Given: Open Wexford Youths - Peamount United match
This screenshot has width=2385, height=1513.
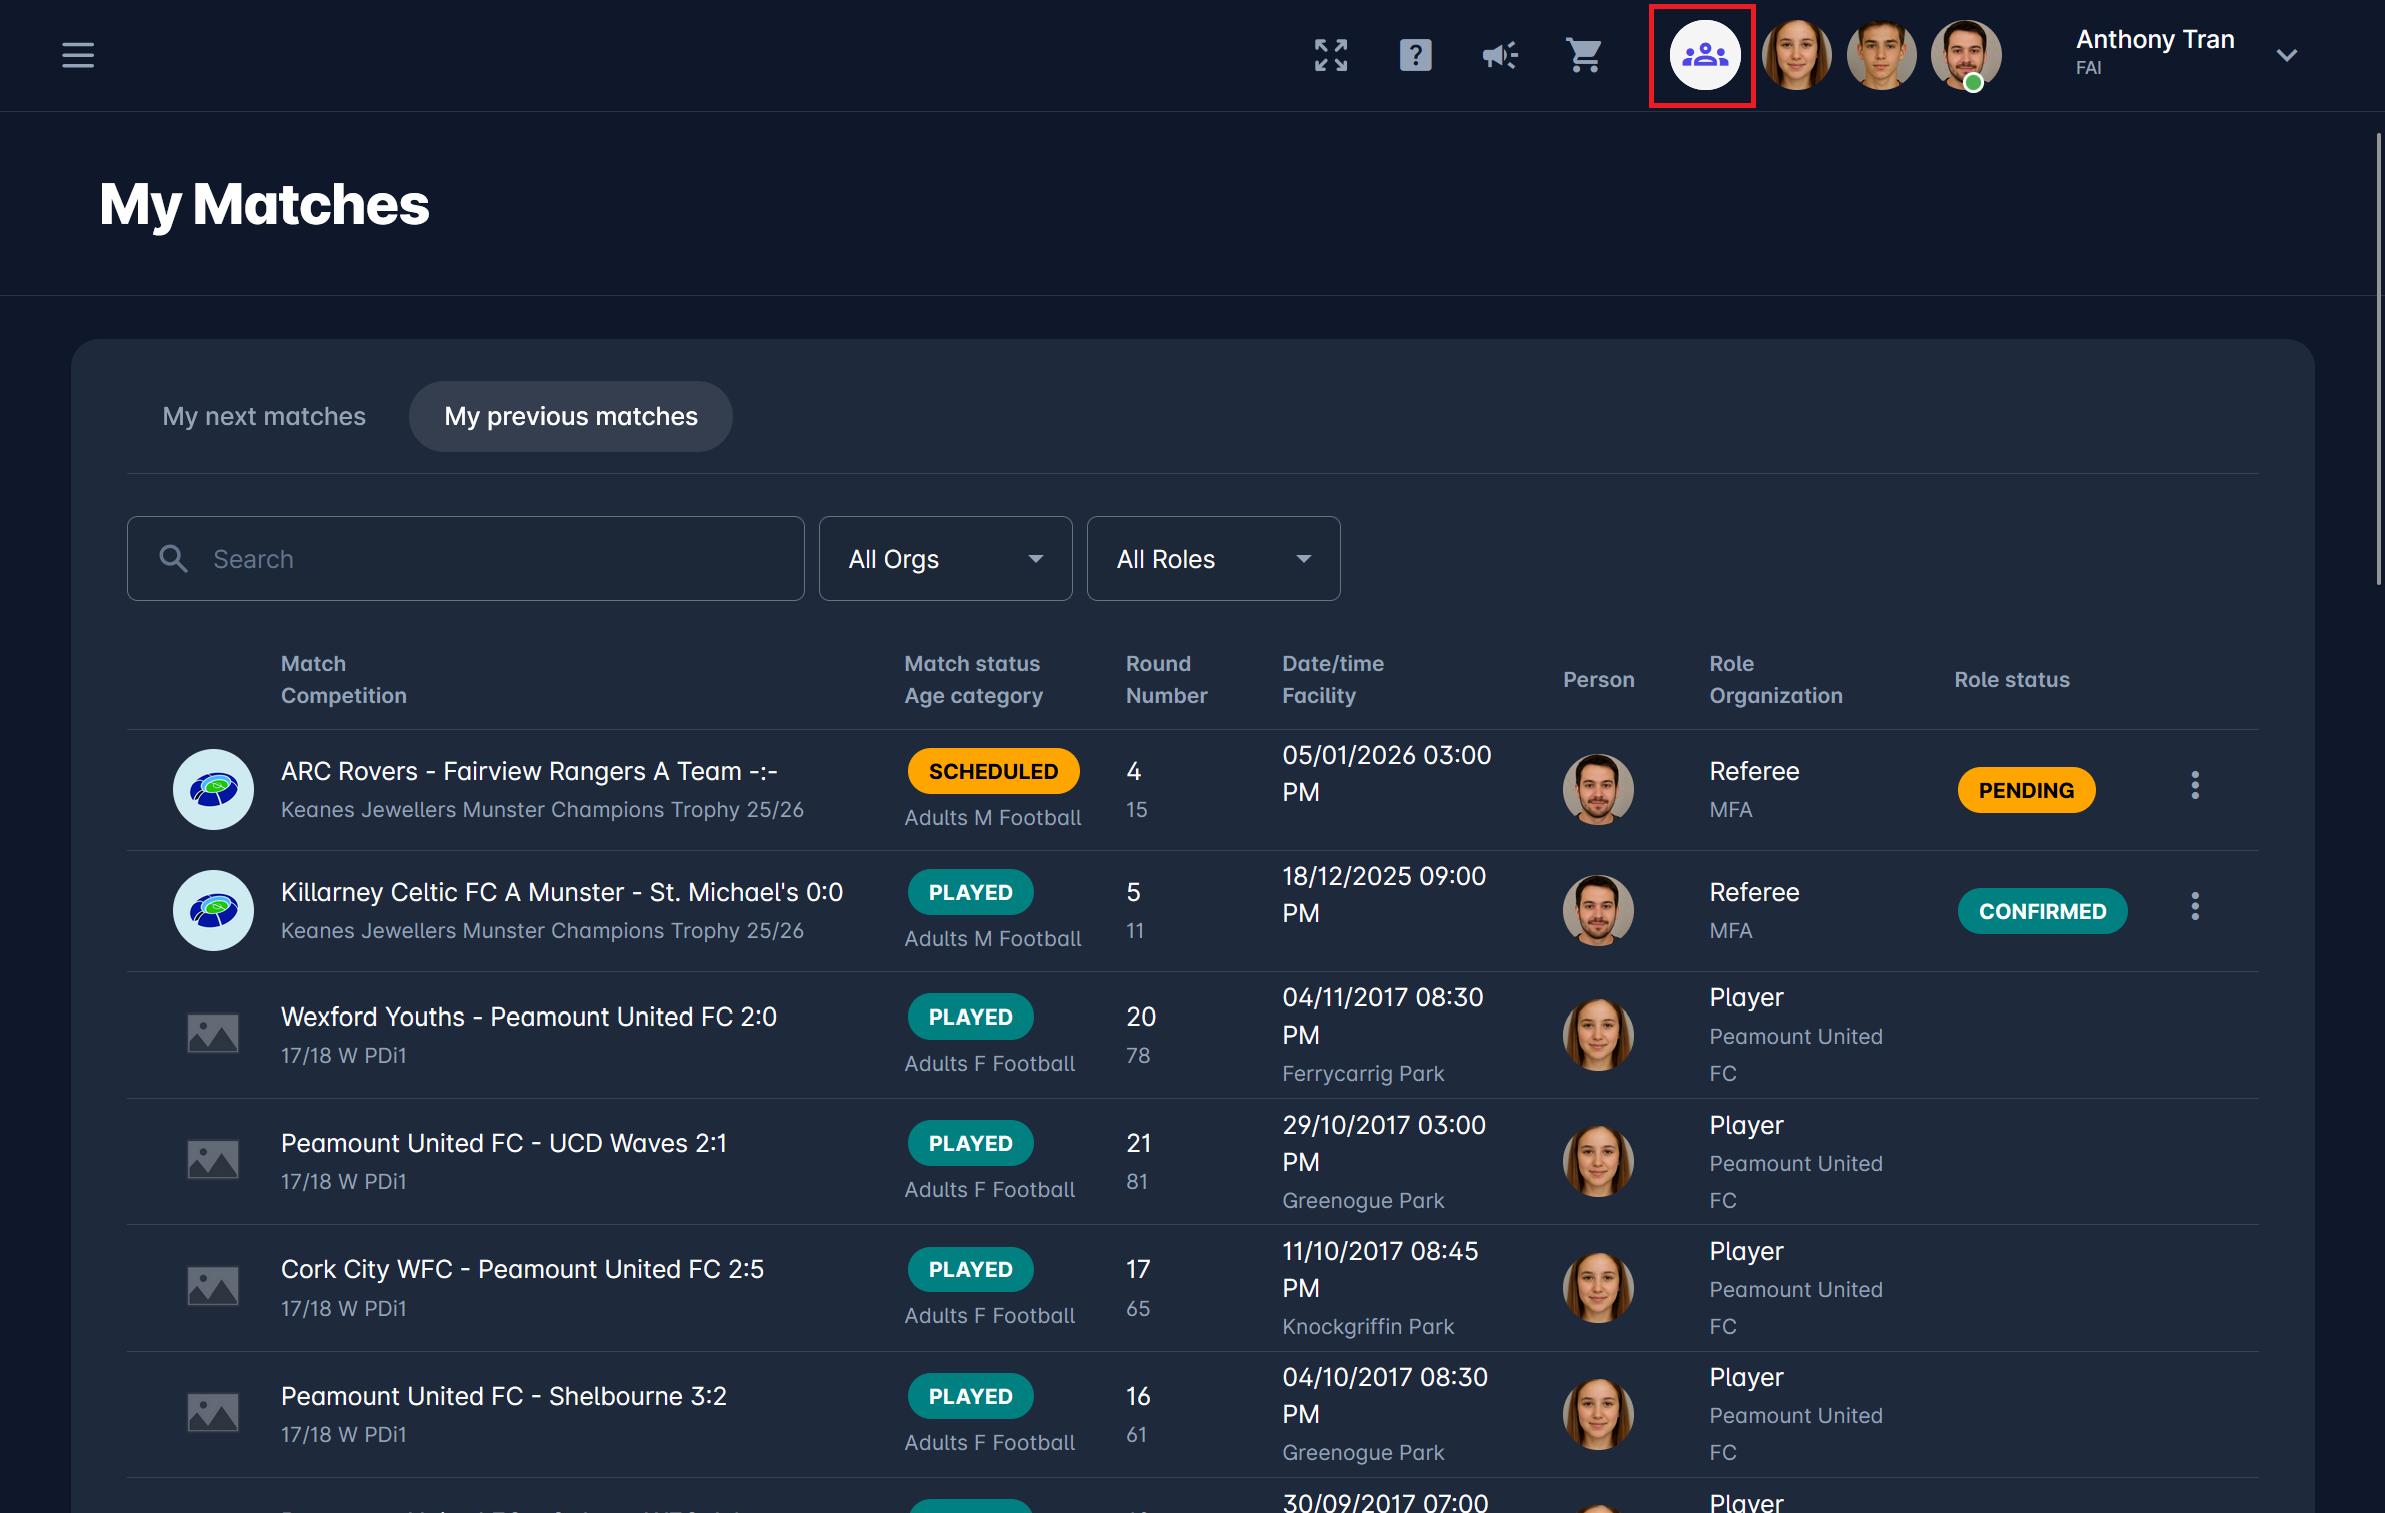Looking at the screenshot, I should click(528, 1017).
